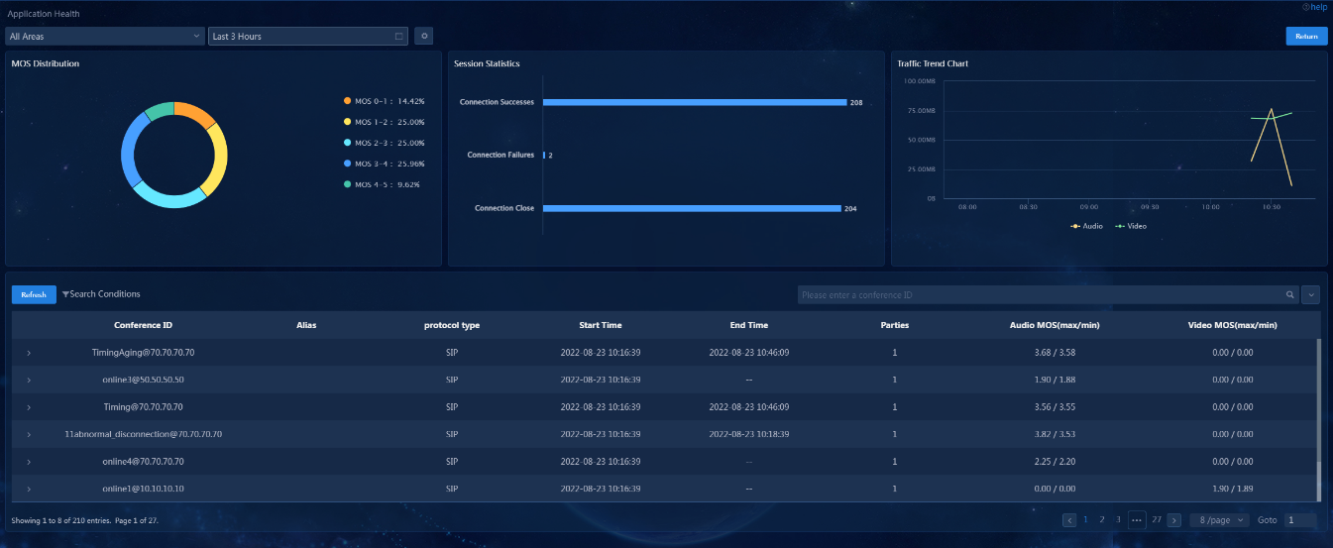Click the Connection Successes bar
Viewport: 1333px width, 548px height.
click(x=695, y=102)
